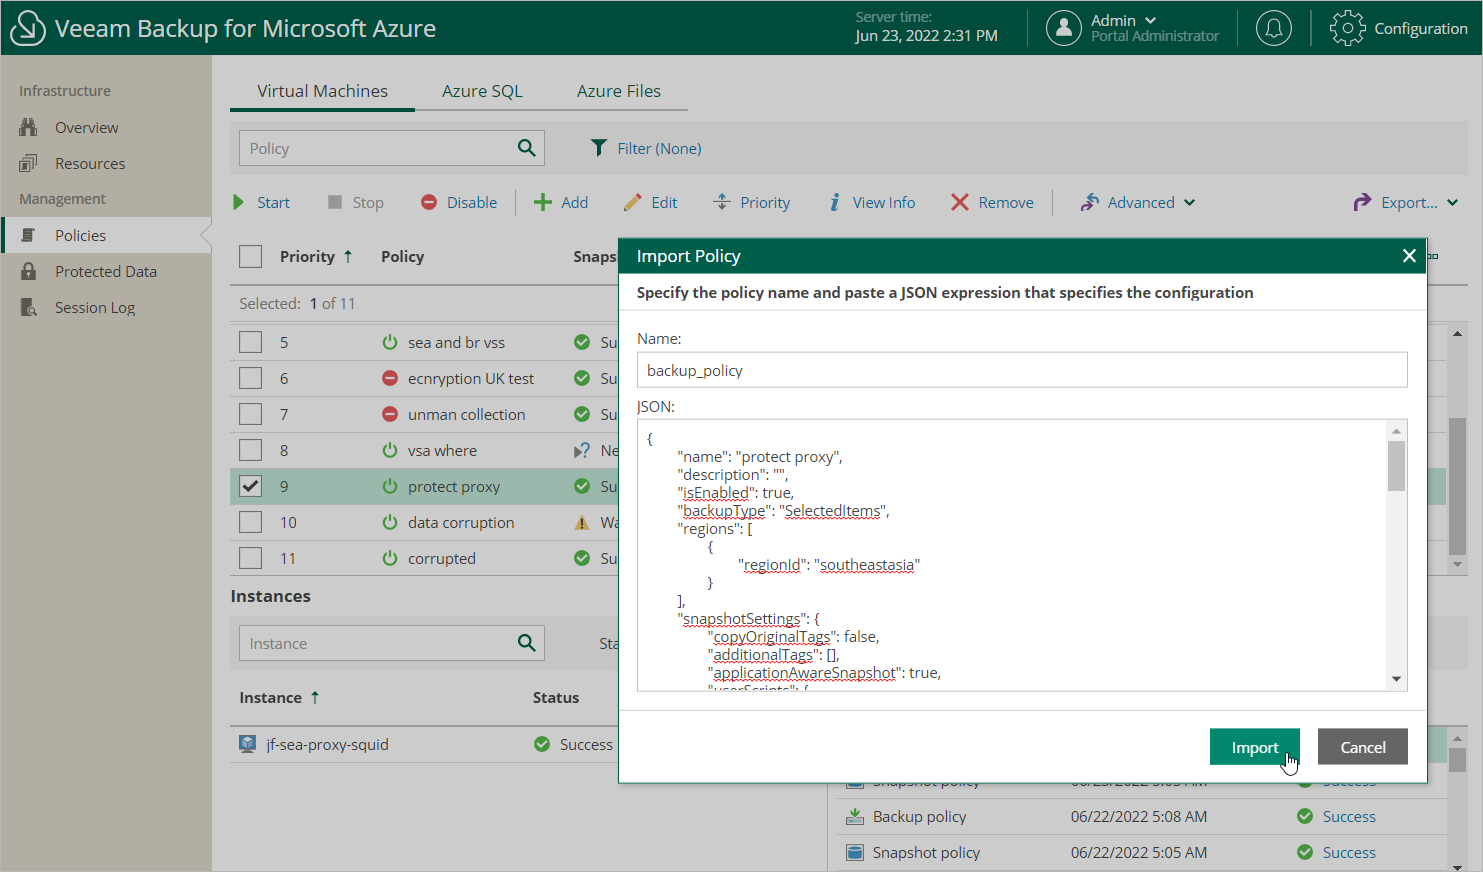Screen dimensions: 1483x872
Task: Click the Filter funnel icon
Action: tap(598, 148)
